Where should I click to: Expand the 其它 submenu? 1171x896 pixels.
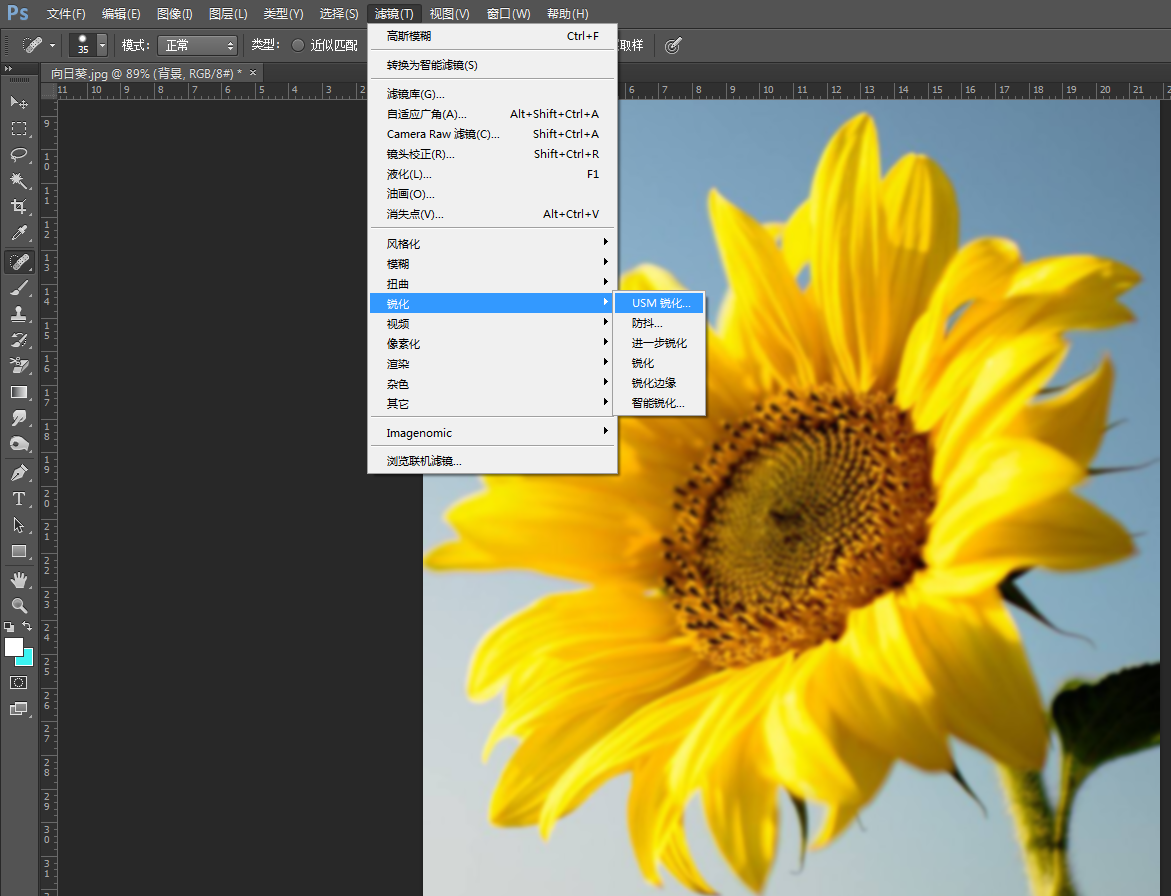pos(493,403)
